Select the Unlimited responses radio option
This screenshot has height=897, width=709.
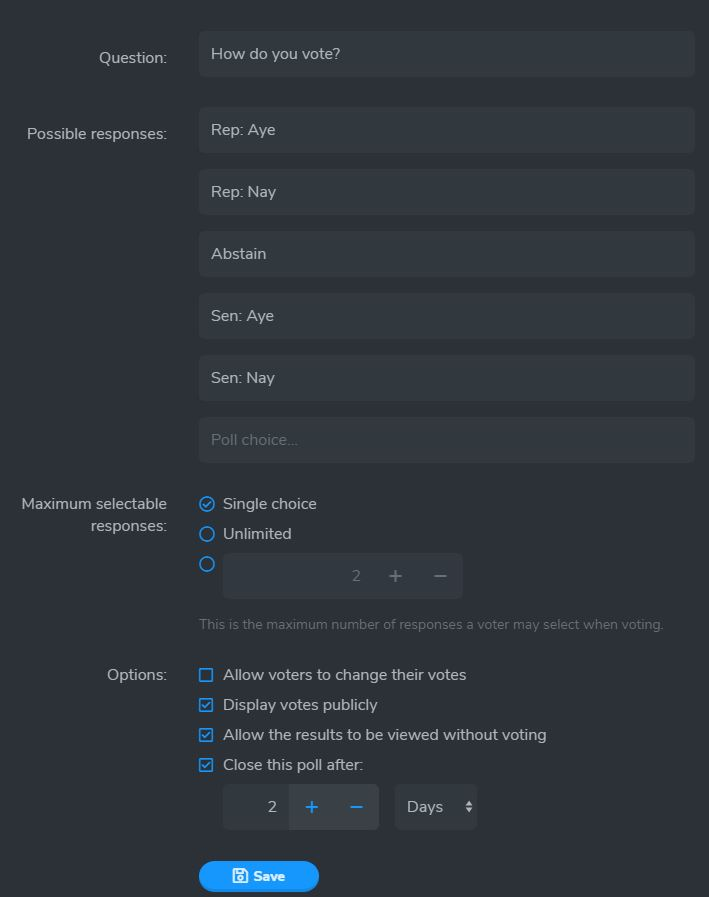pyautogui.click(x=207, y=534)
